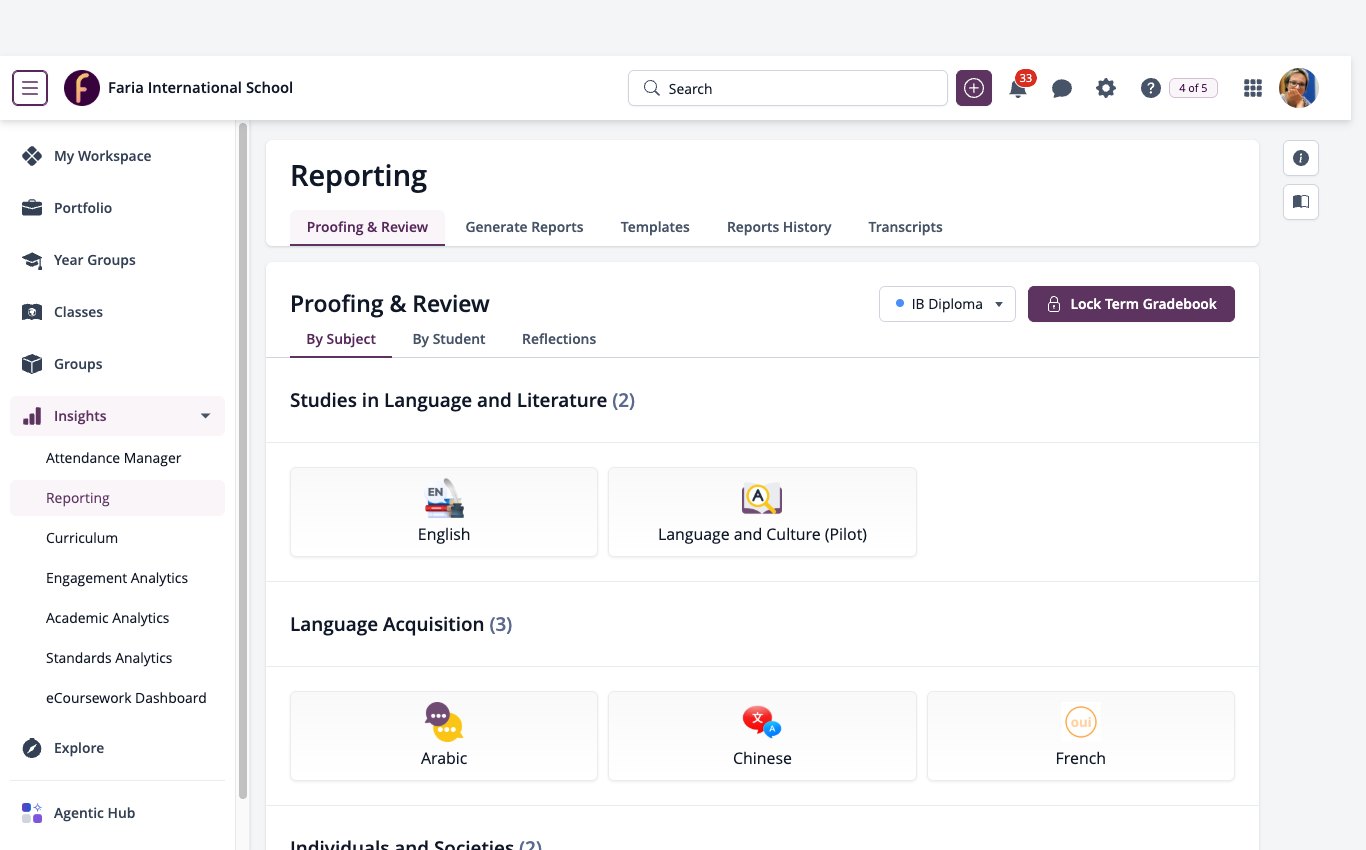Click the info icon on right panel
1366x850 pixels.
tap(1301, 158)
